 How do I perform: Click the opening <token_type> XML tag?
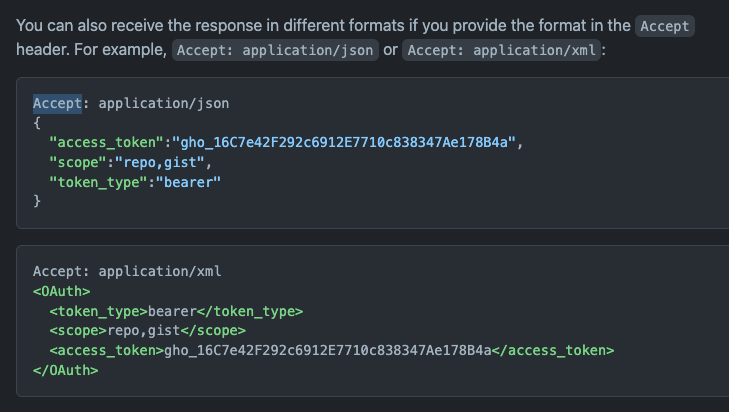coord(98,311)
